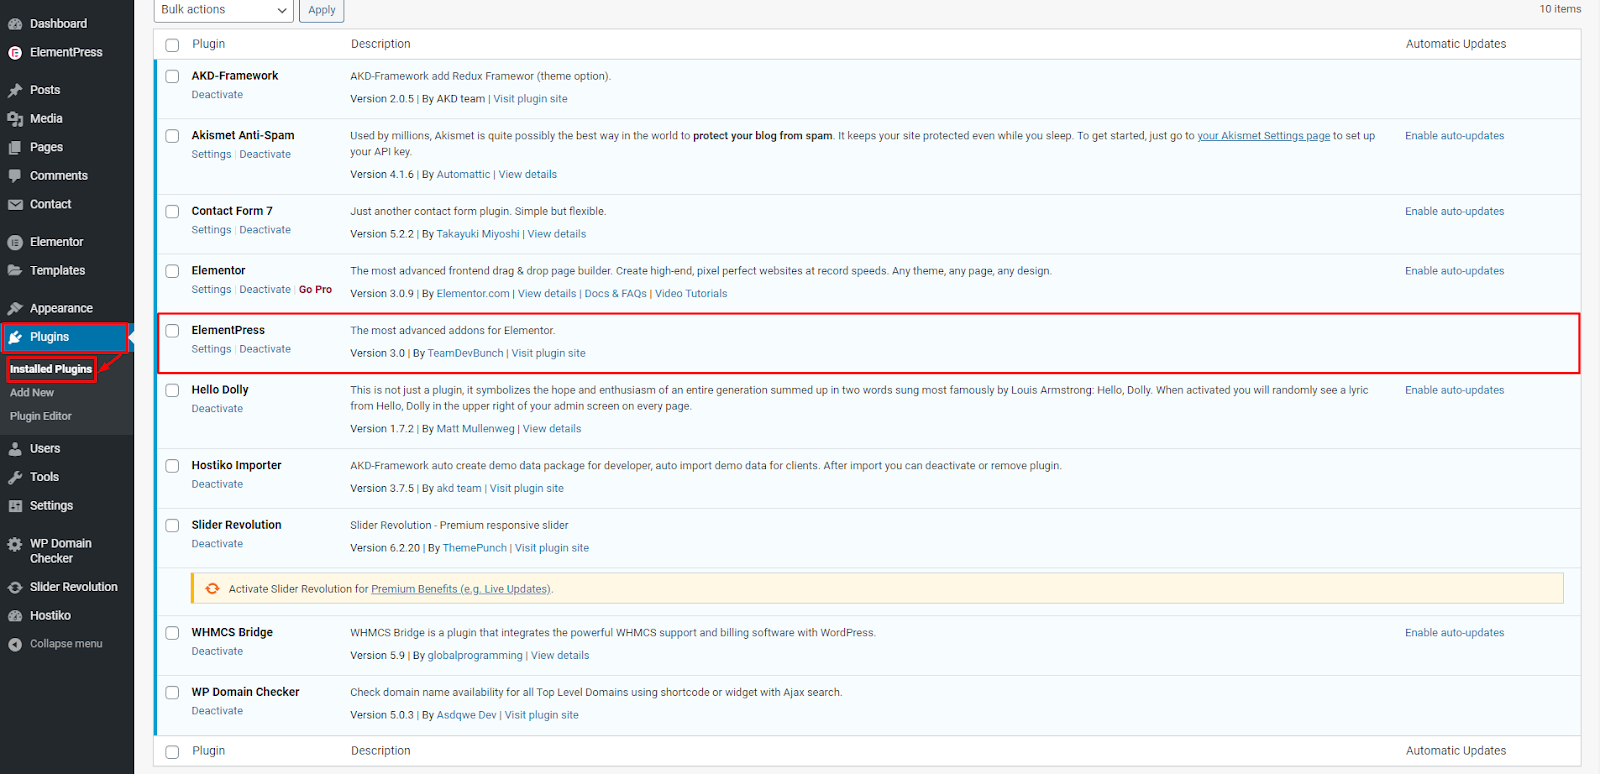Open the Templates menu label

coord(57,271)
